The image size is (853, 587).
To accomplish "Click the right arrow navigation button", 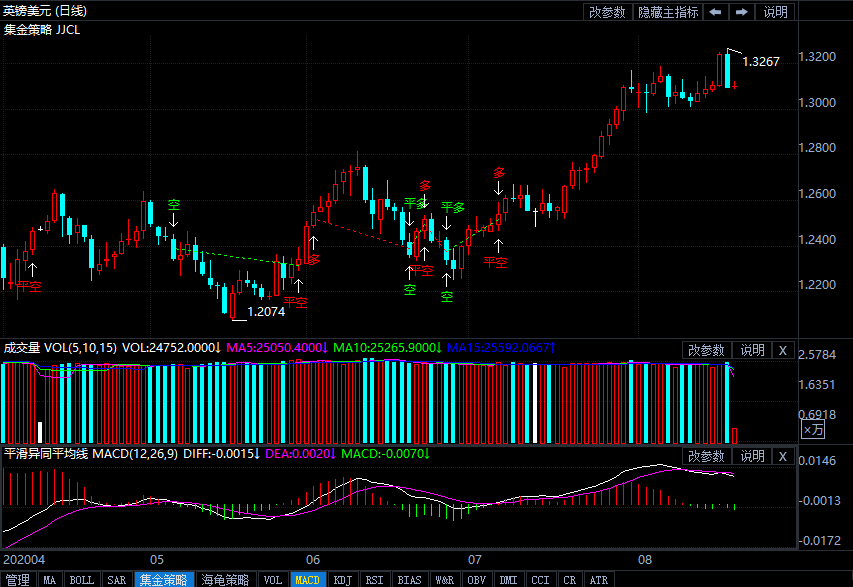I will (x=741, y=12).
